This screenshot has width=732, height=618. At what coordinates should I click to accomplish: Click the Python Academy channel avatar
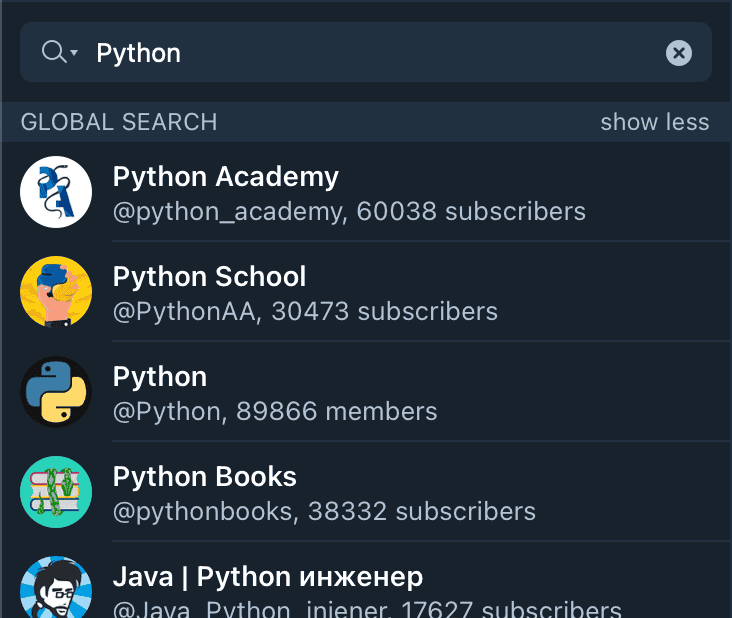pyautogui.click(x=56, y=192)
